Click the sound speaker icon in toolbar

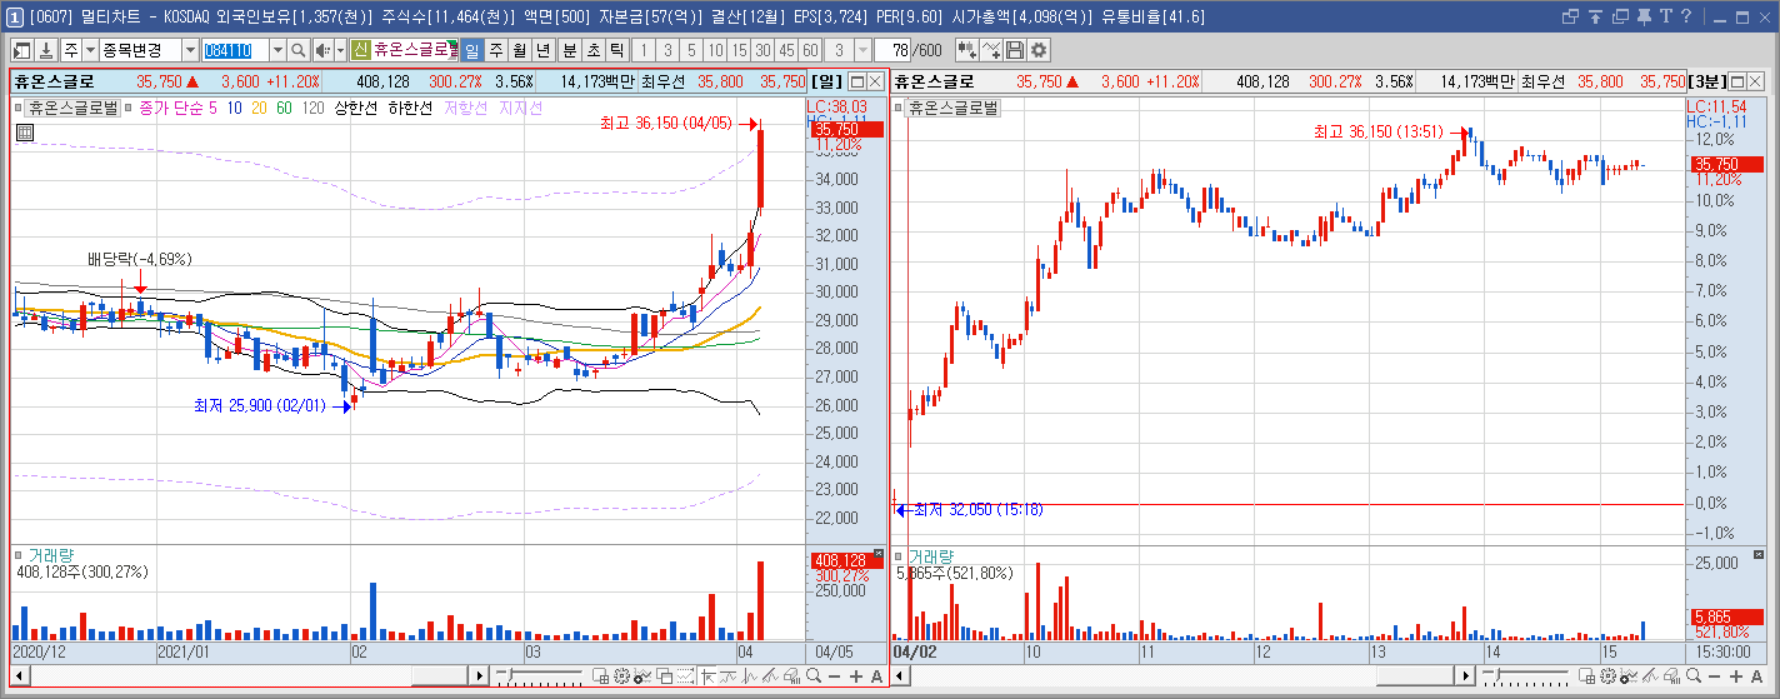click(323, 50)
